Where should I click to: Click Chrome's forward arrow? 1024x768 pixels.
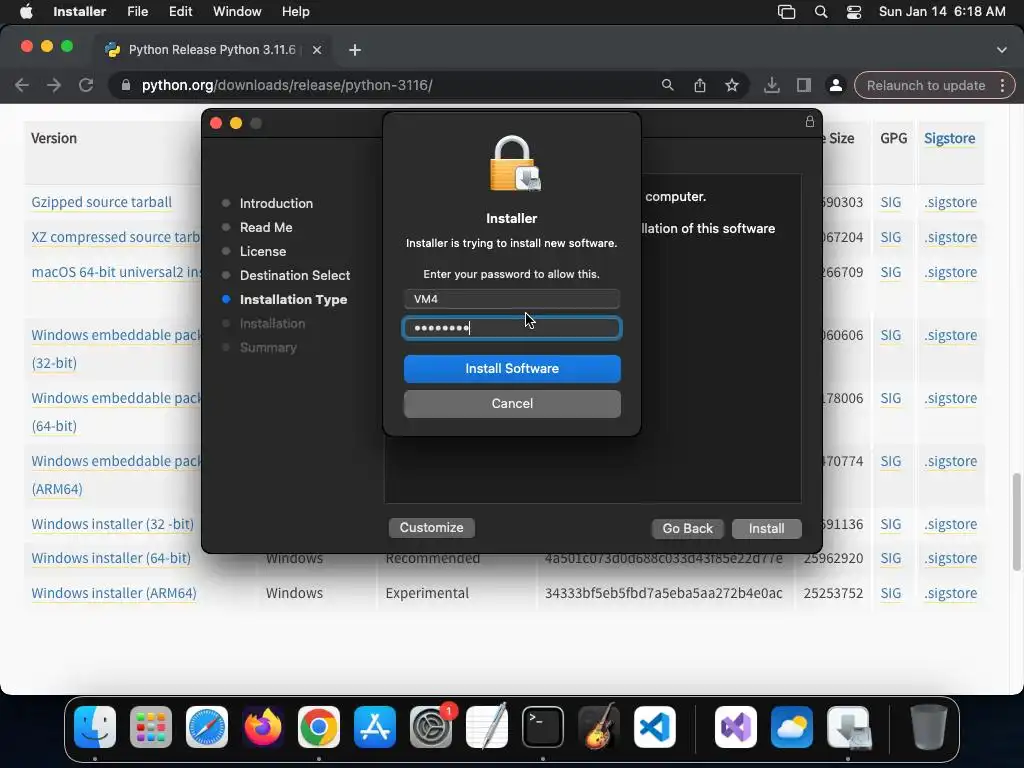point(54,86)
